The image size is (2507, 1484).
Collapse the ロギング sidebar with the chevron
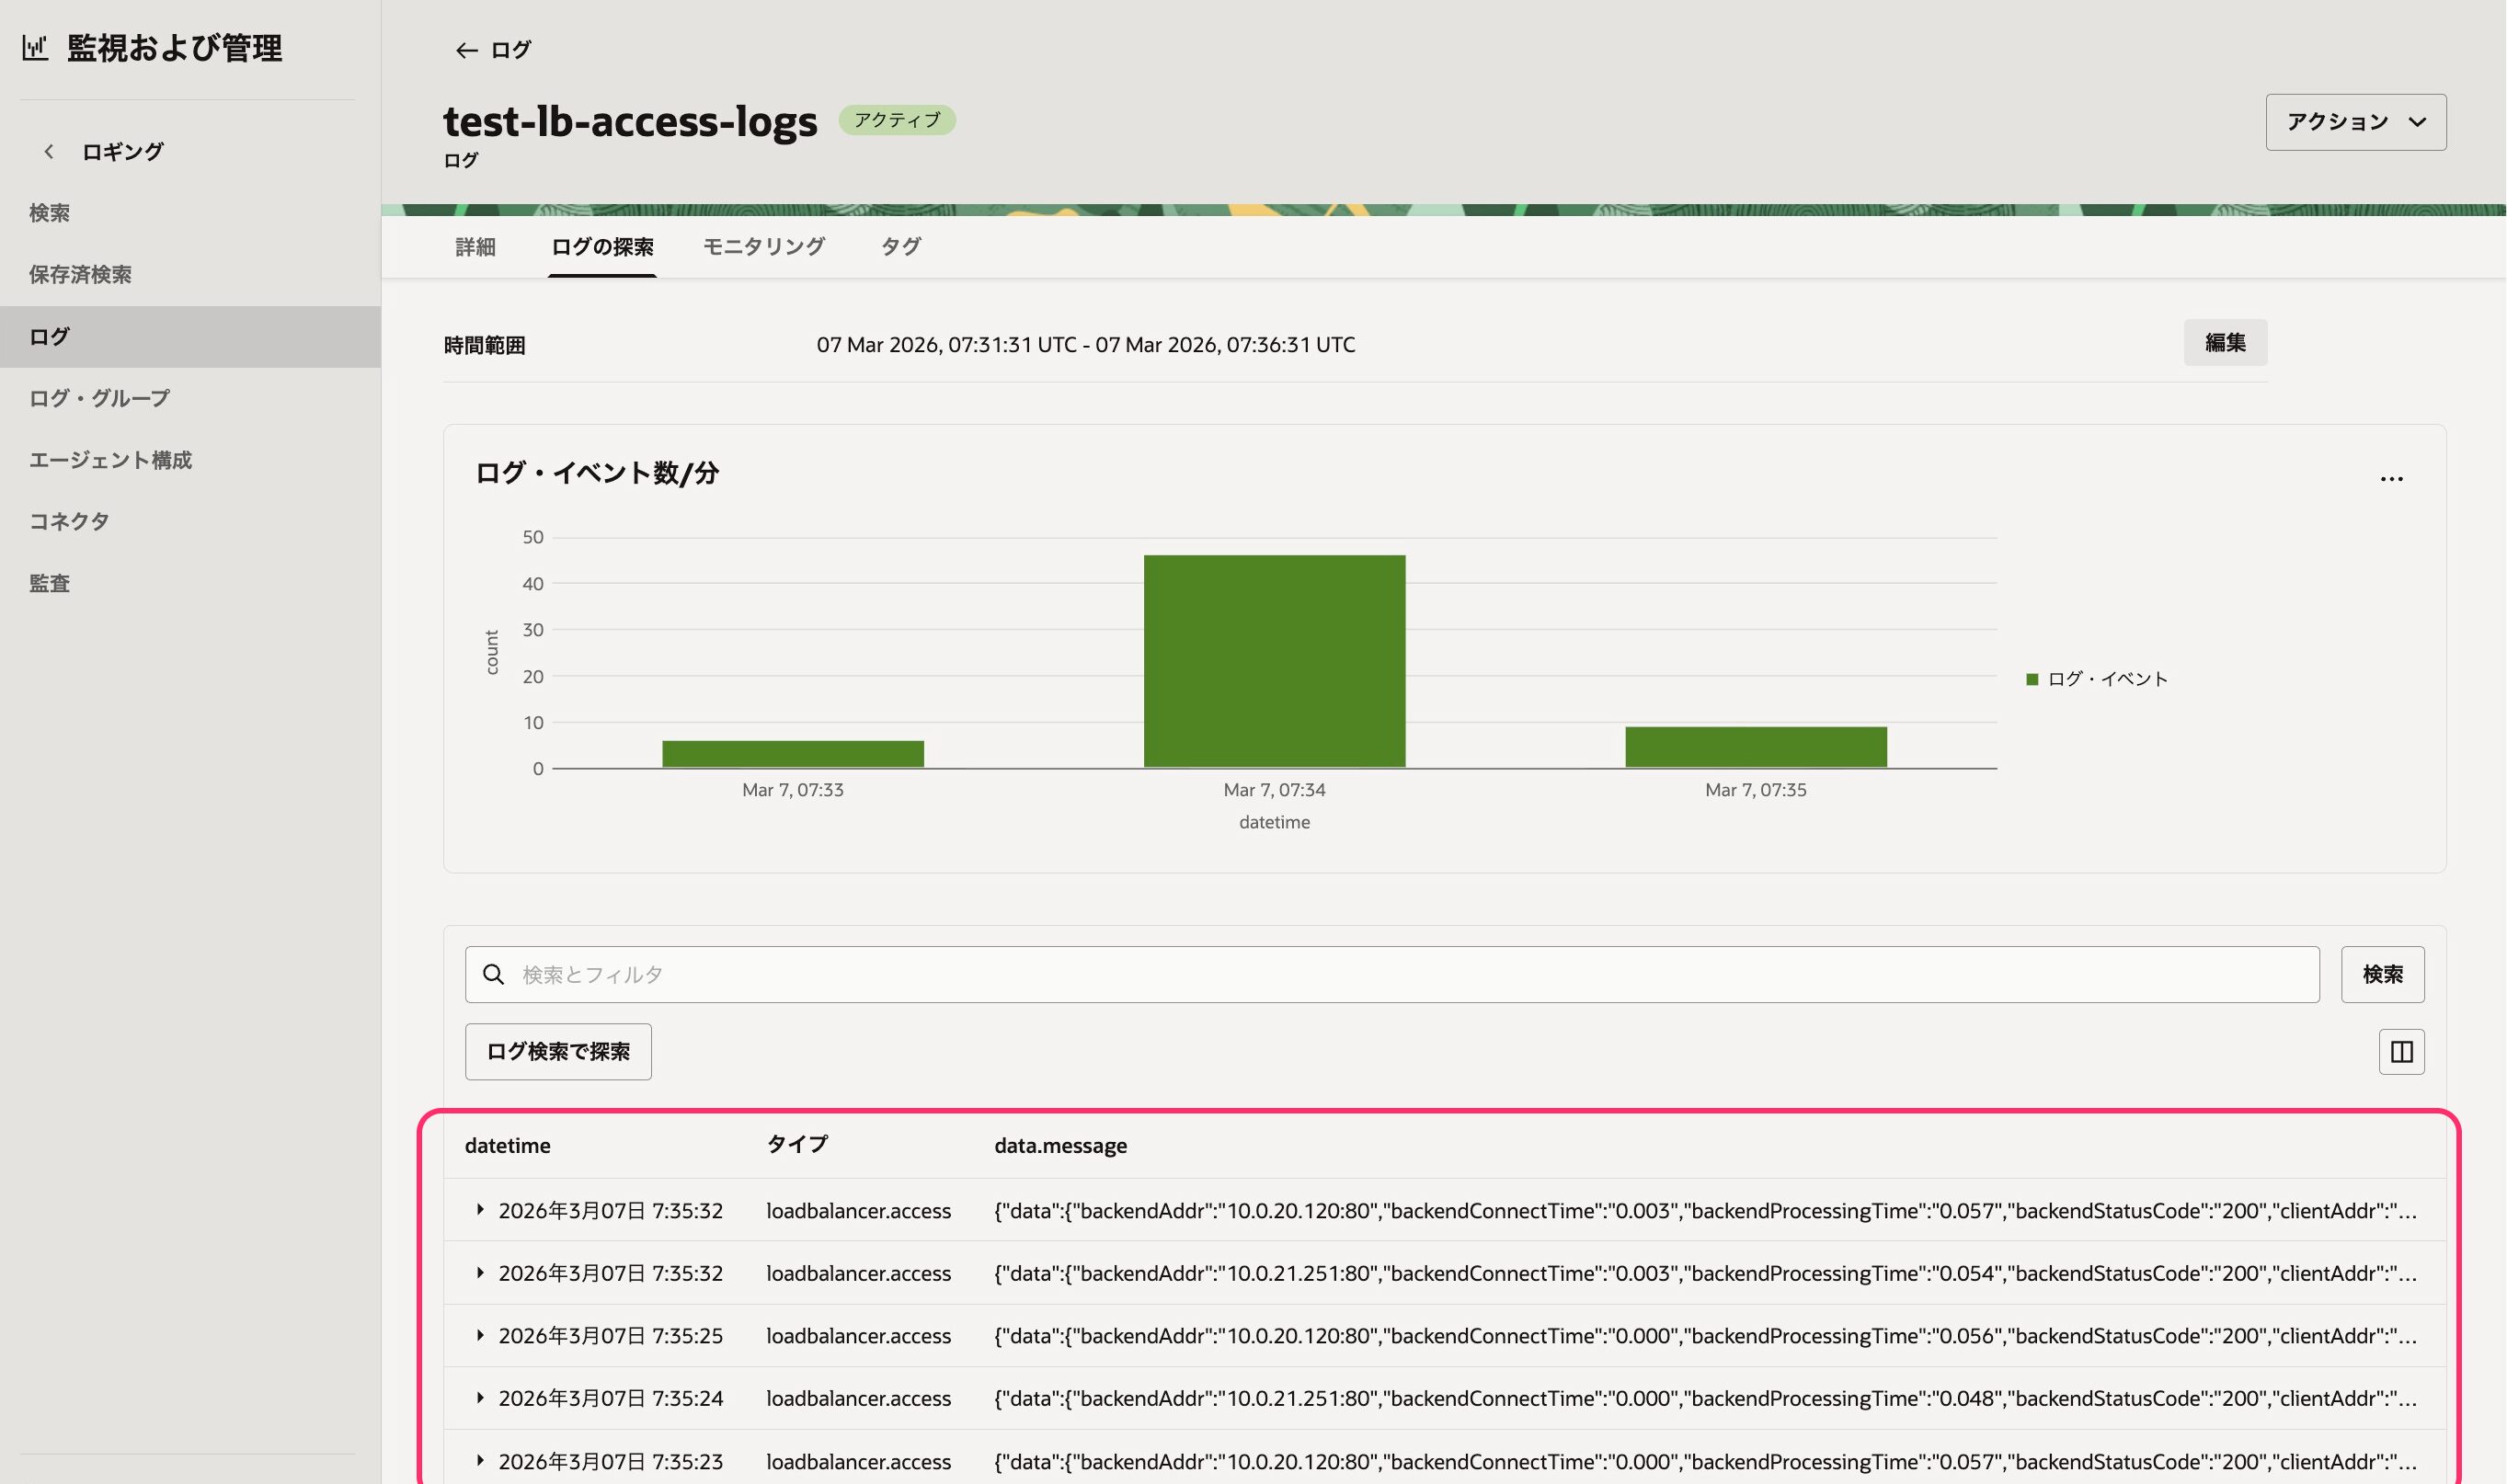[x=48, y=152]
